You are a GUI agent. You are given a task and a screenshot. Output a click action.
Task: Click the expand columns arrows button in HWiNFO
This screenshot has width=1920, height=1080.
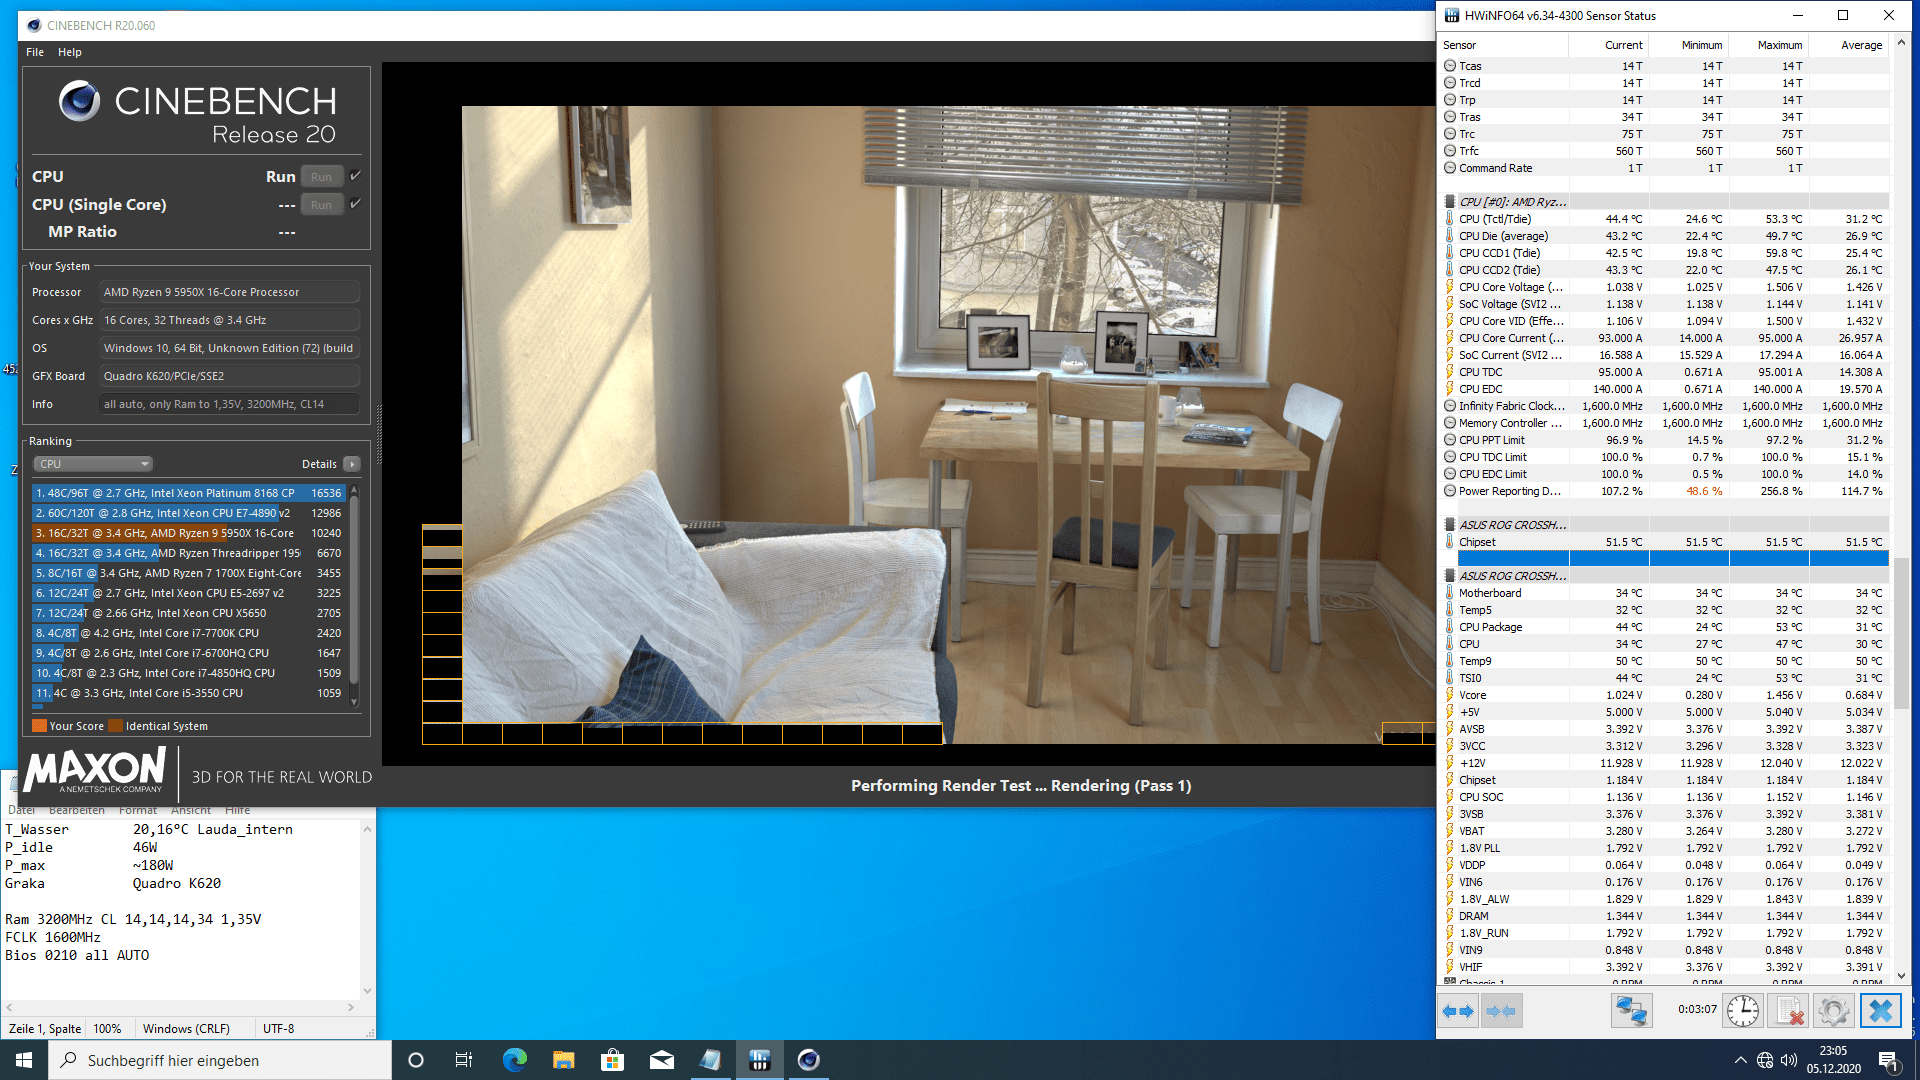tap(1459, 1011)
